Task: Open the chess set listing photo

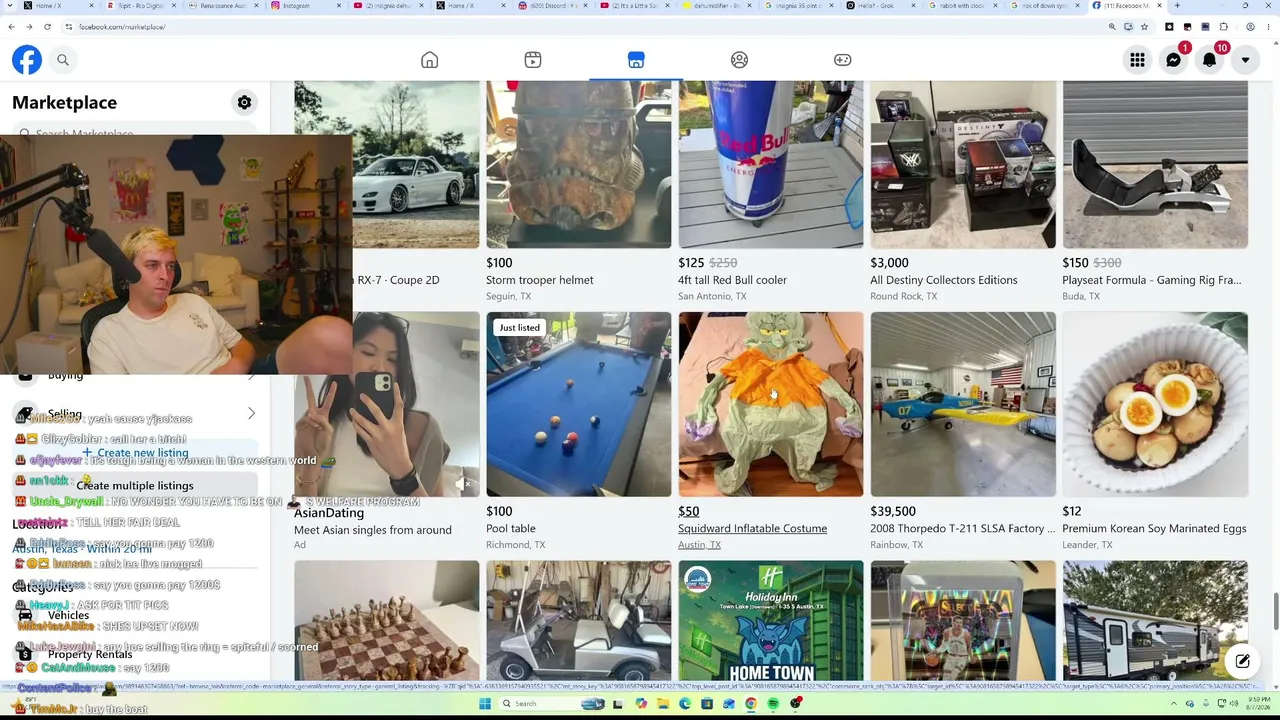Action: point(387,620)
